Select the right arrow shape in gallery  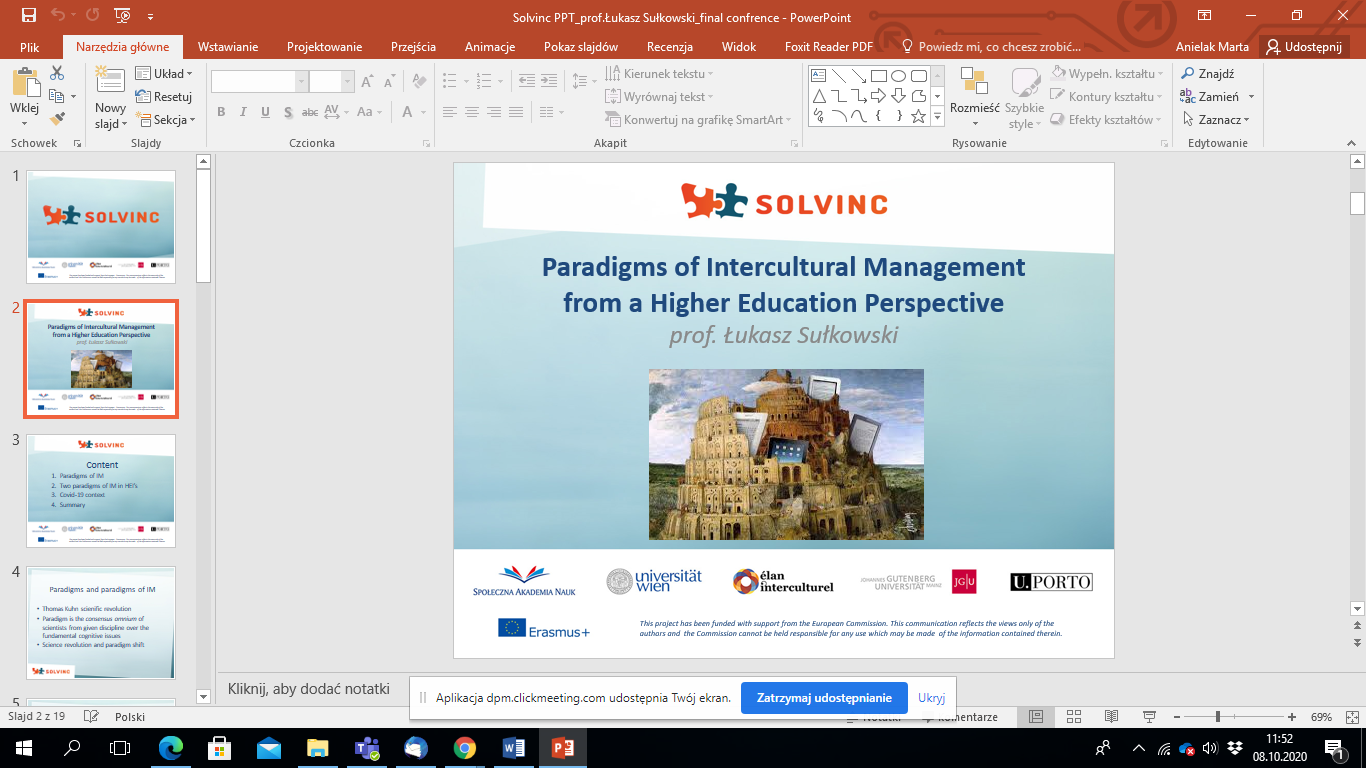point(879,95)
